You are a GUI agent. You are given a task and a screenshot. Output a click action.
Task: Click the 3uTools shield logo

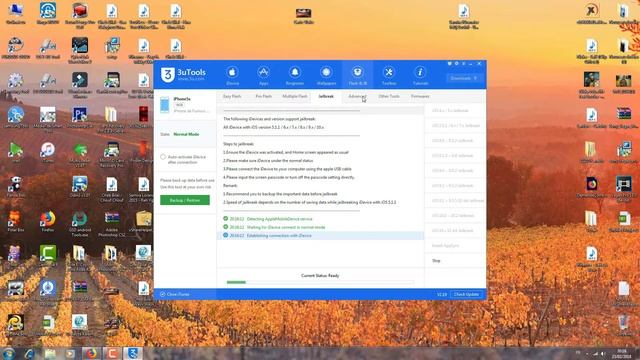click(x=167, y=75)
